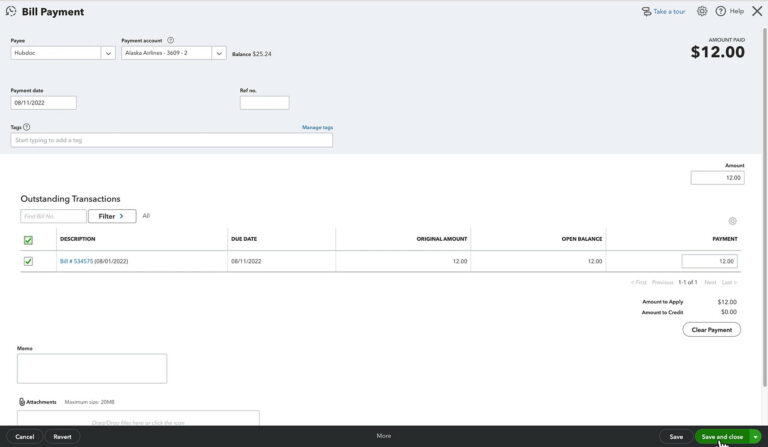Click the Payee Hubdoc field
The image size is (768, 447).
click(x=56, y=53)
